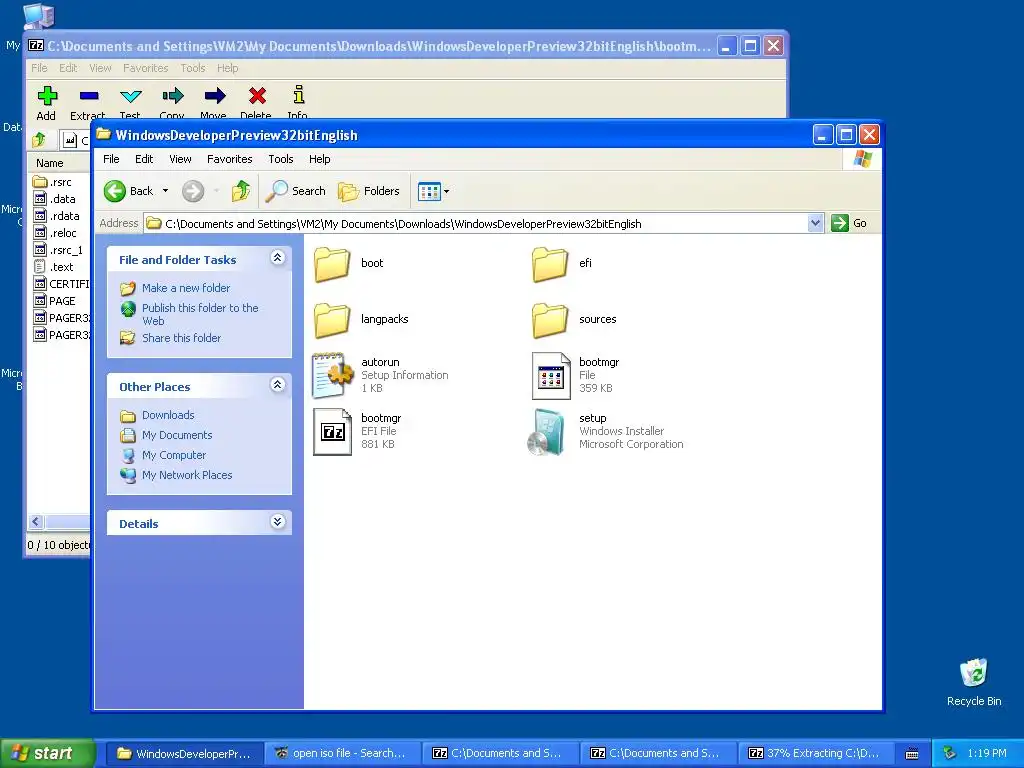
Task: Click the Views icon in Explorer toolbar
Action: coord(429,191)
